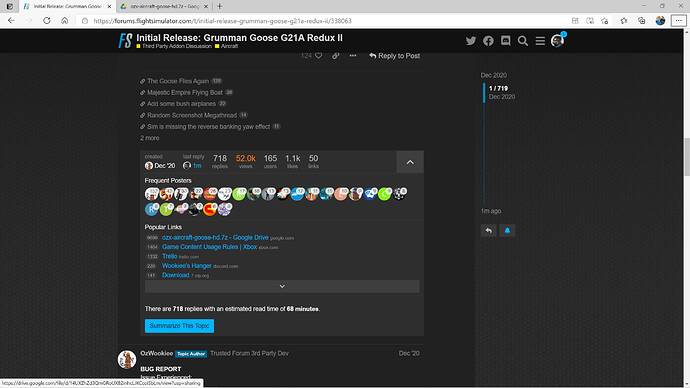Like the post with the heart icon
690x388 pixels.
pyautogui.click(x=319, y=56)
